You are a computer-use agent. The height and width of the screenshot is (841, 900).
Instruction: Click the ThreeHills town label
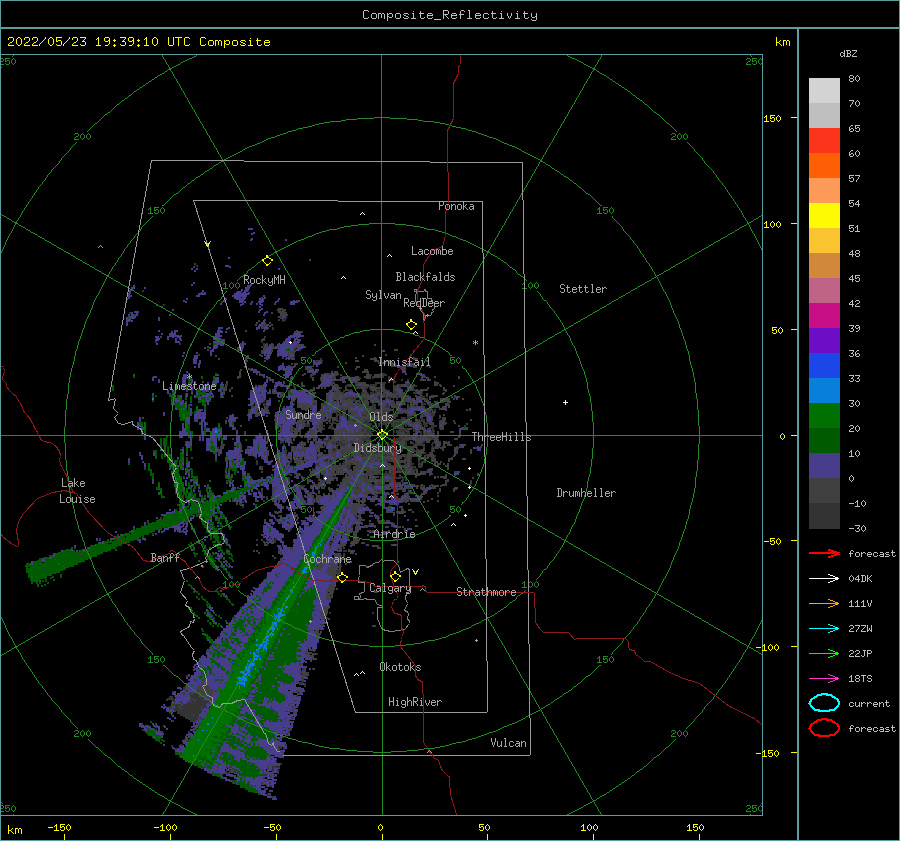502,437
